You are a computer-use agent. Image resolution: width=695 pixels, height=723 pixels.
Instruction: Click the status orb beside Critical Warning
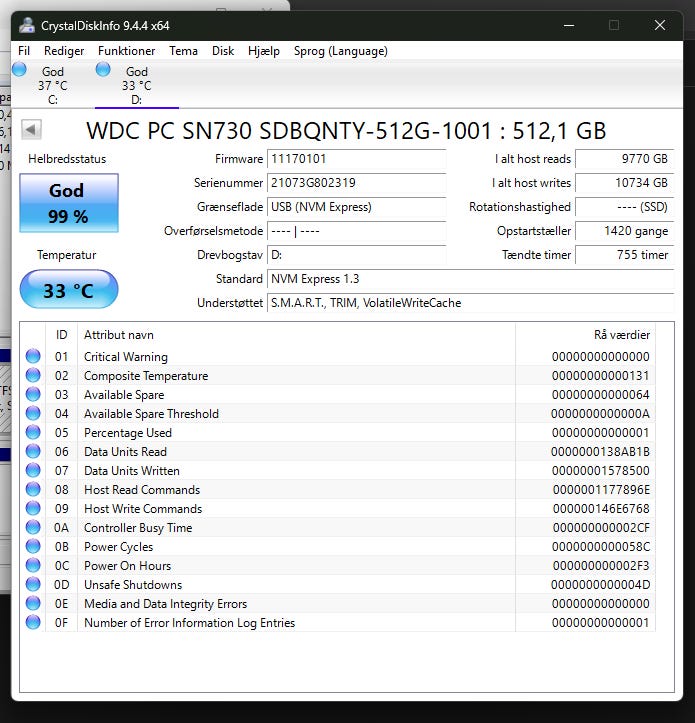point(34,357)
